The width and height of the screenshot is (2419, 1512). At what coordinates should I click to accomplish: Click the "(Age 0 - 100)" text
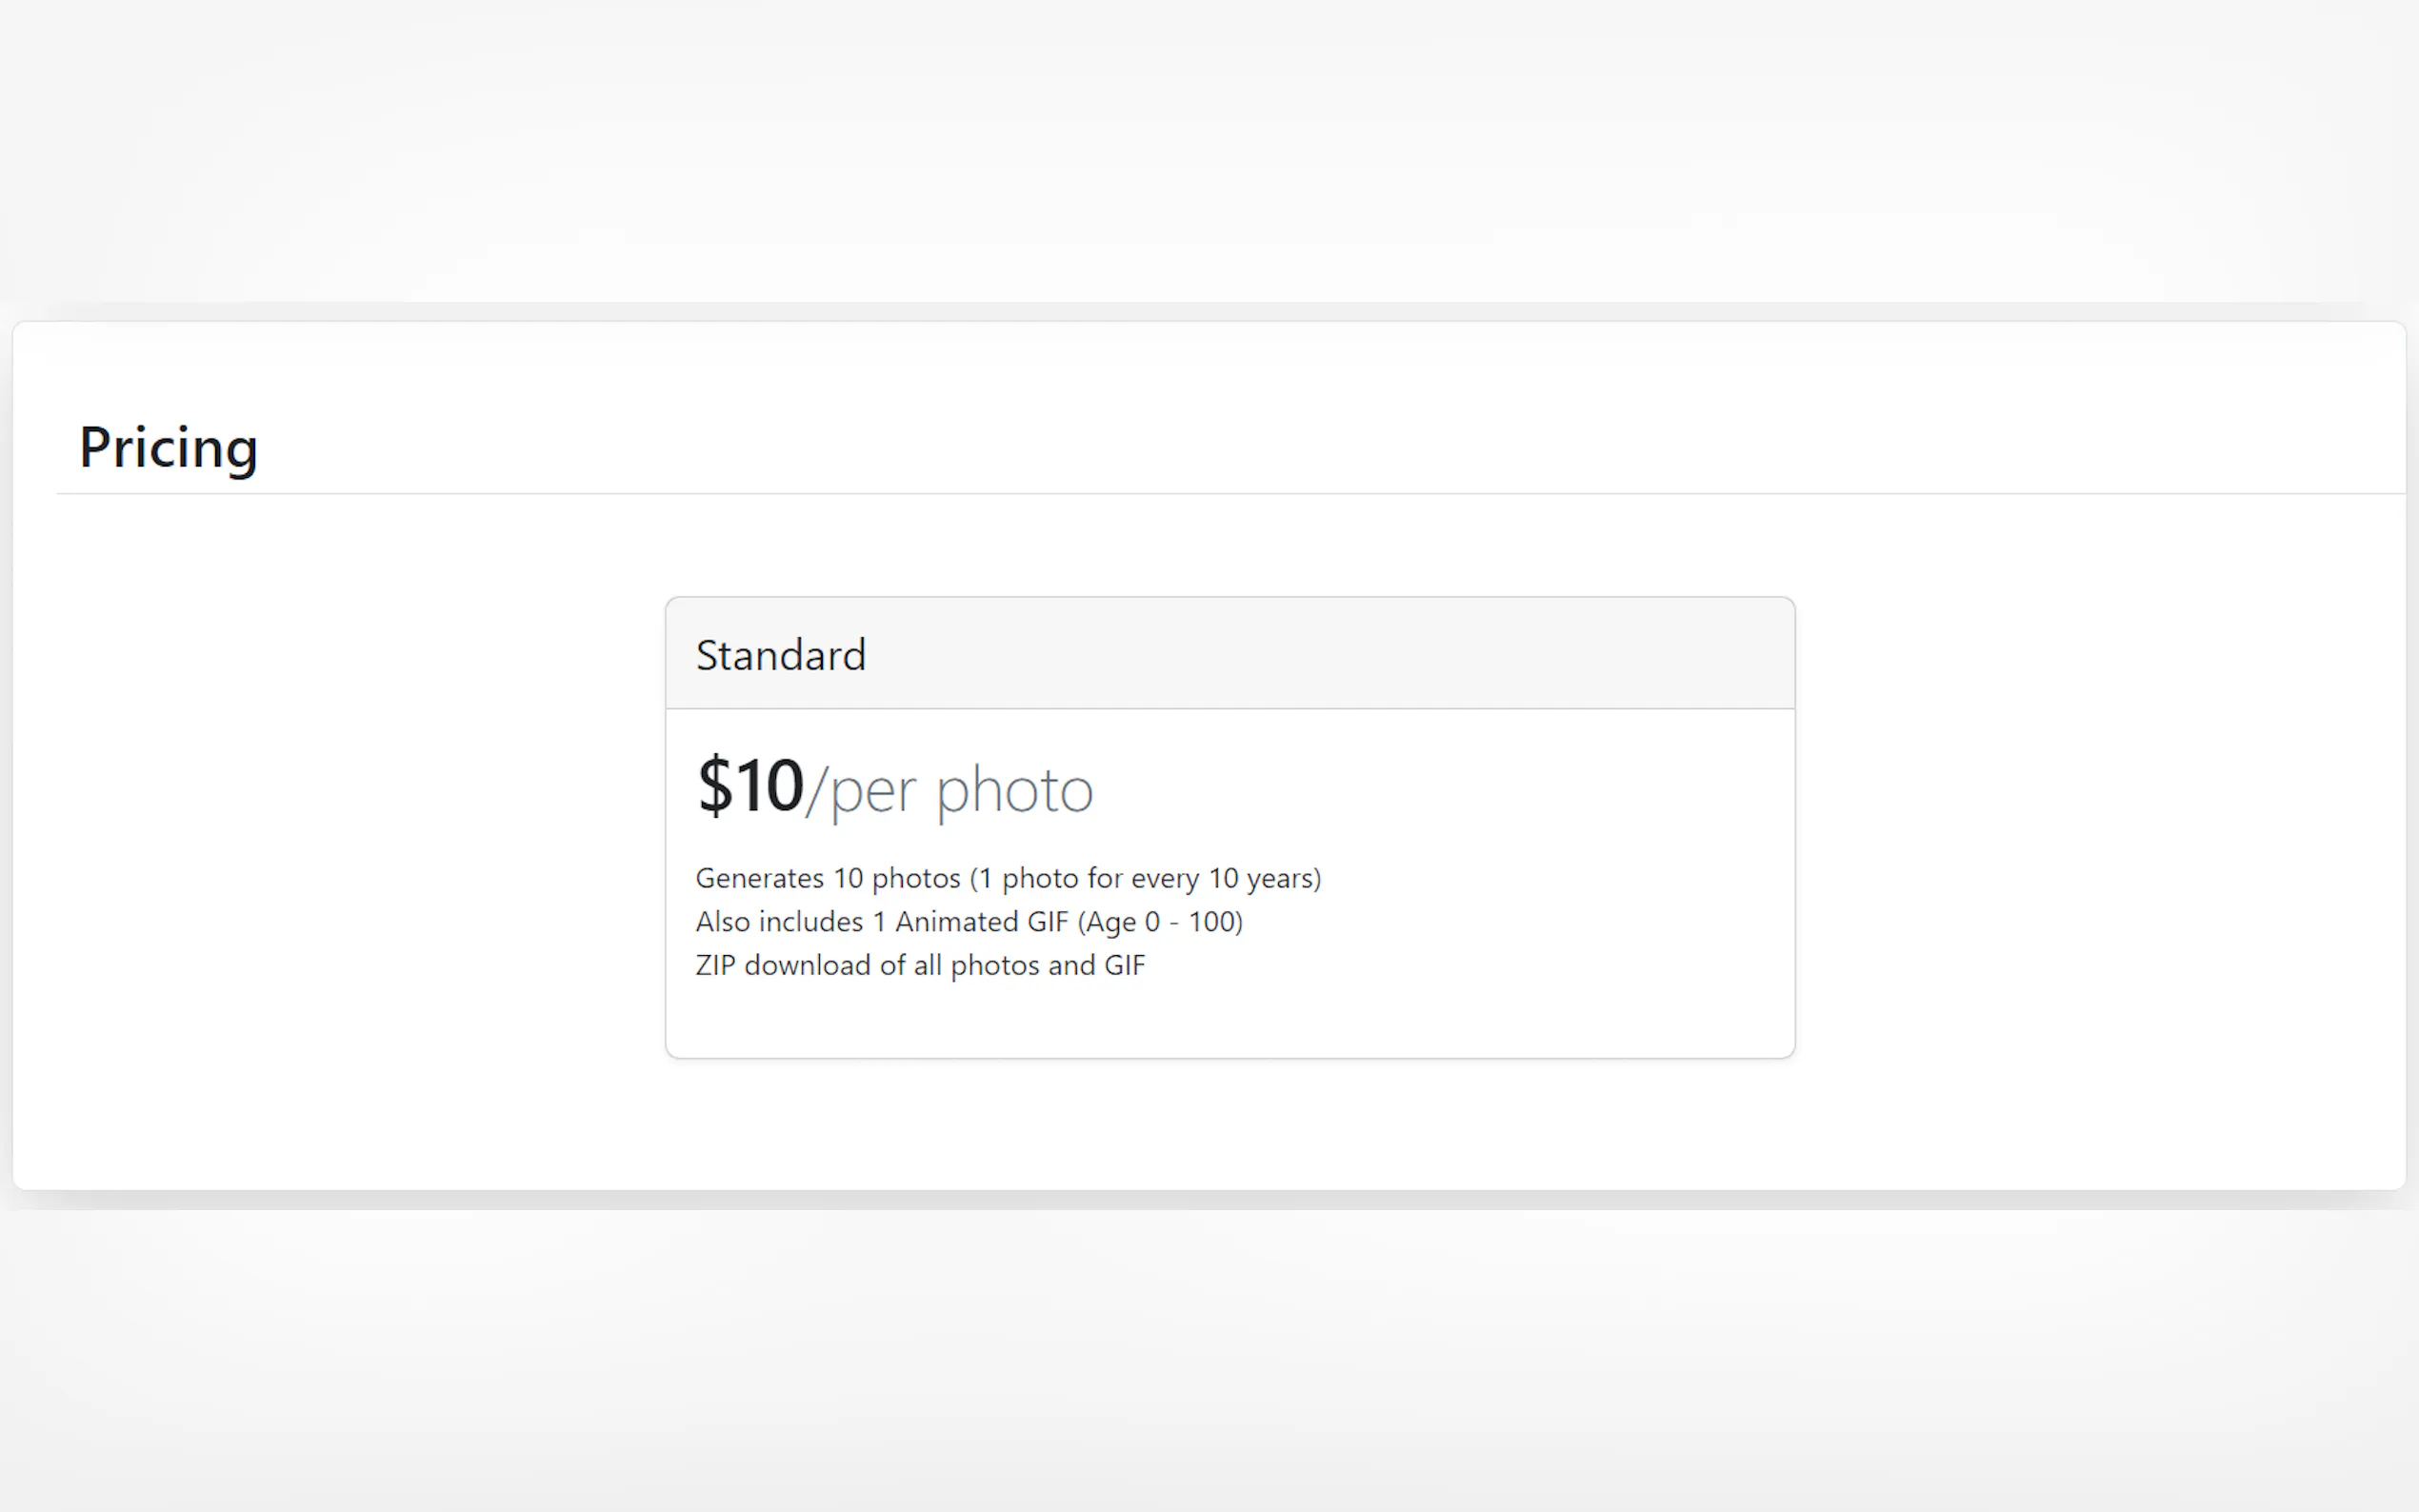coord(1160,922)
